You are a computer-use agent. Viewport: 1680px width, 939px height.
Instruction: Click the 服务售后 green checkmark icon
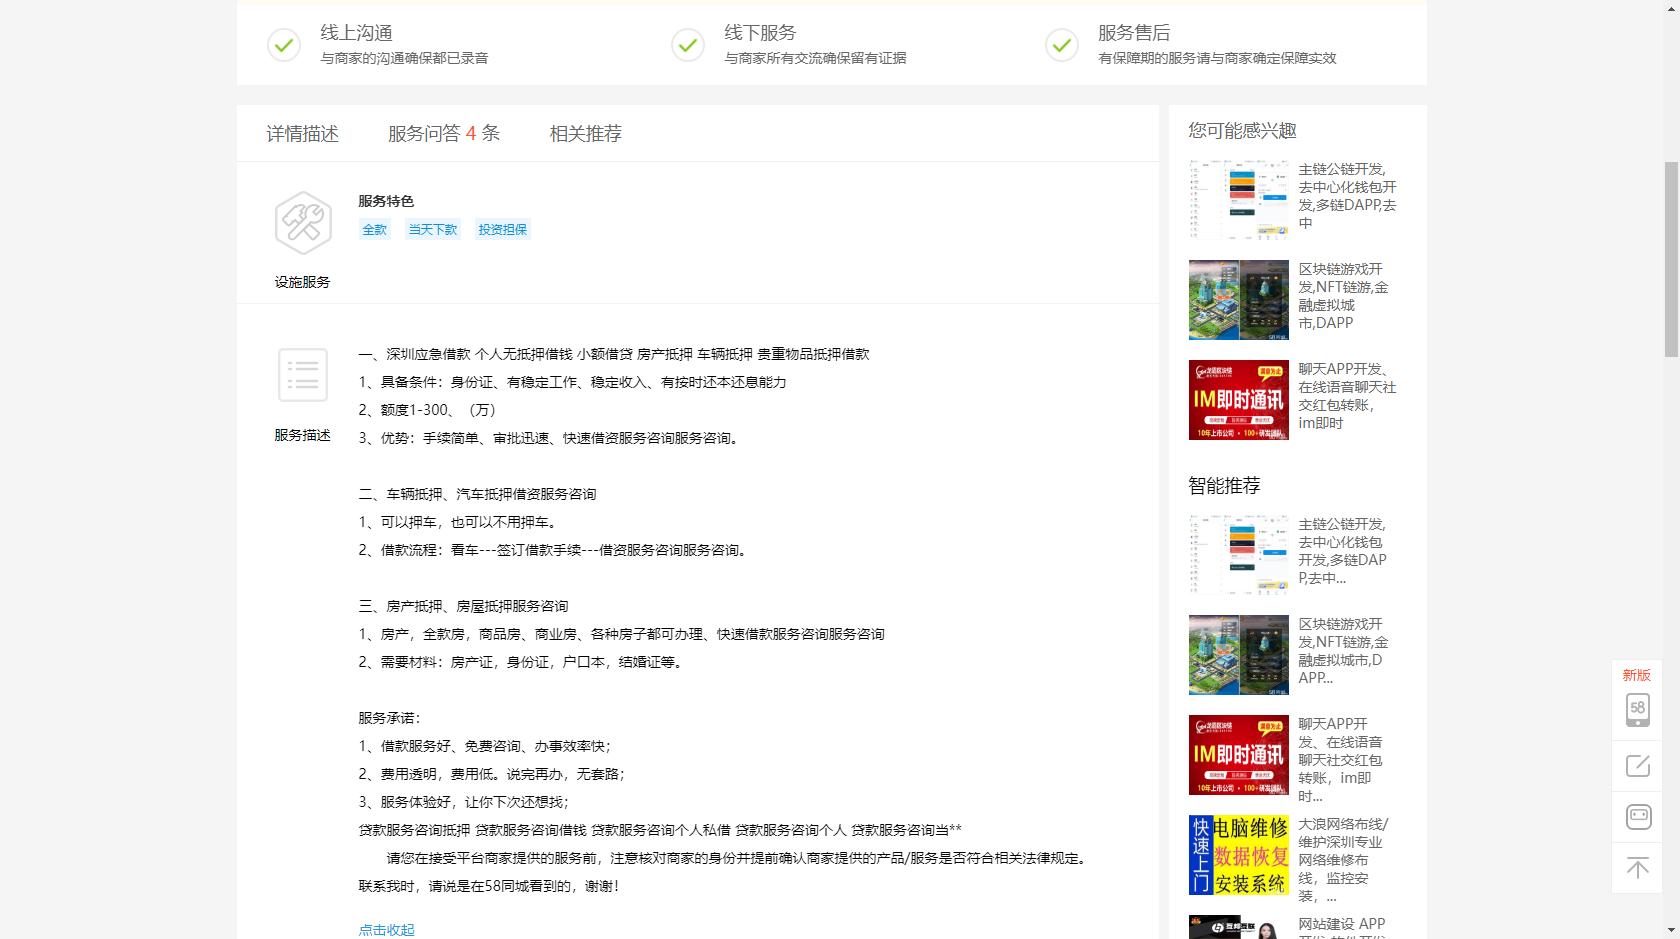1061,45
